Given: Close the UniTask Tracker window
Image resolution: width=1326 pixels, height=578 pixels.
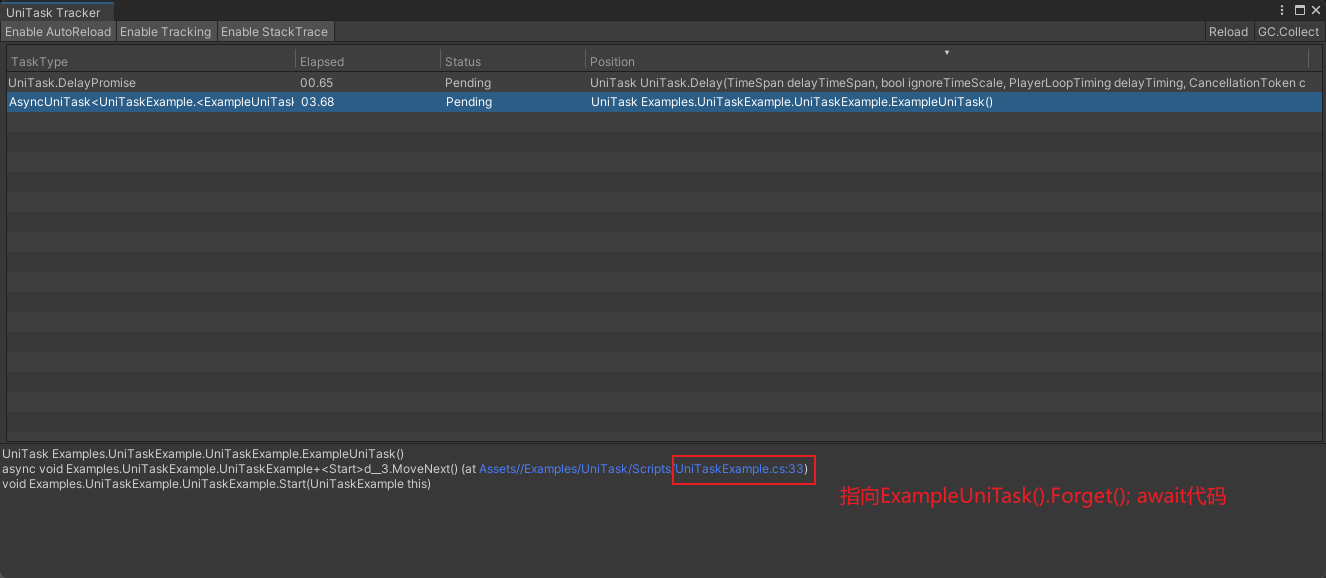Looking at the screenshot, I should (x=1315, y=10).
